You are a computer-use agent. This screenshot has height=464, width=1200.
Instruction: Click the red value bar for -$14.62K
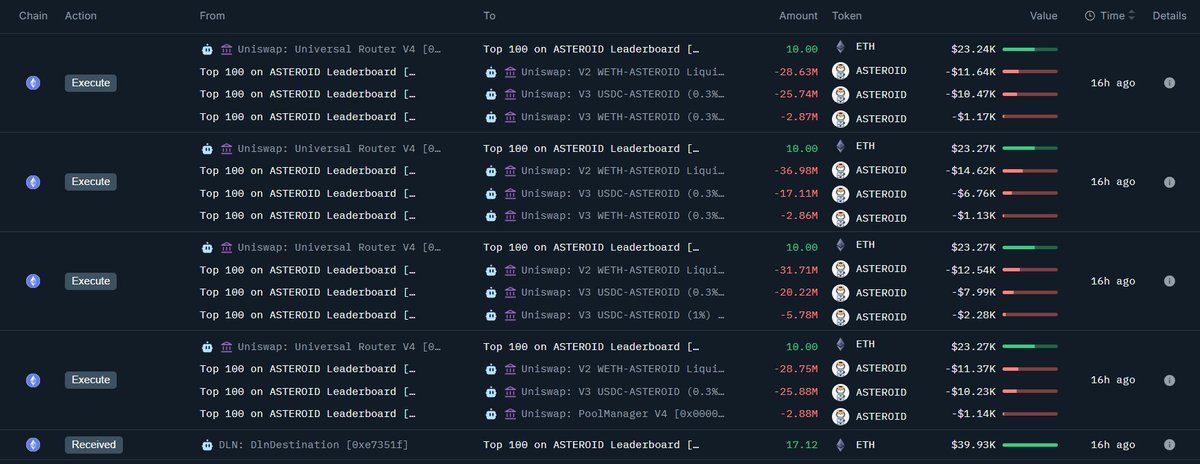coord(1030,171)
